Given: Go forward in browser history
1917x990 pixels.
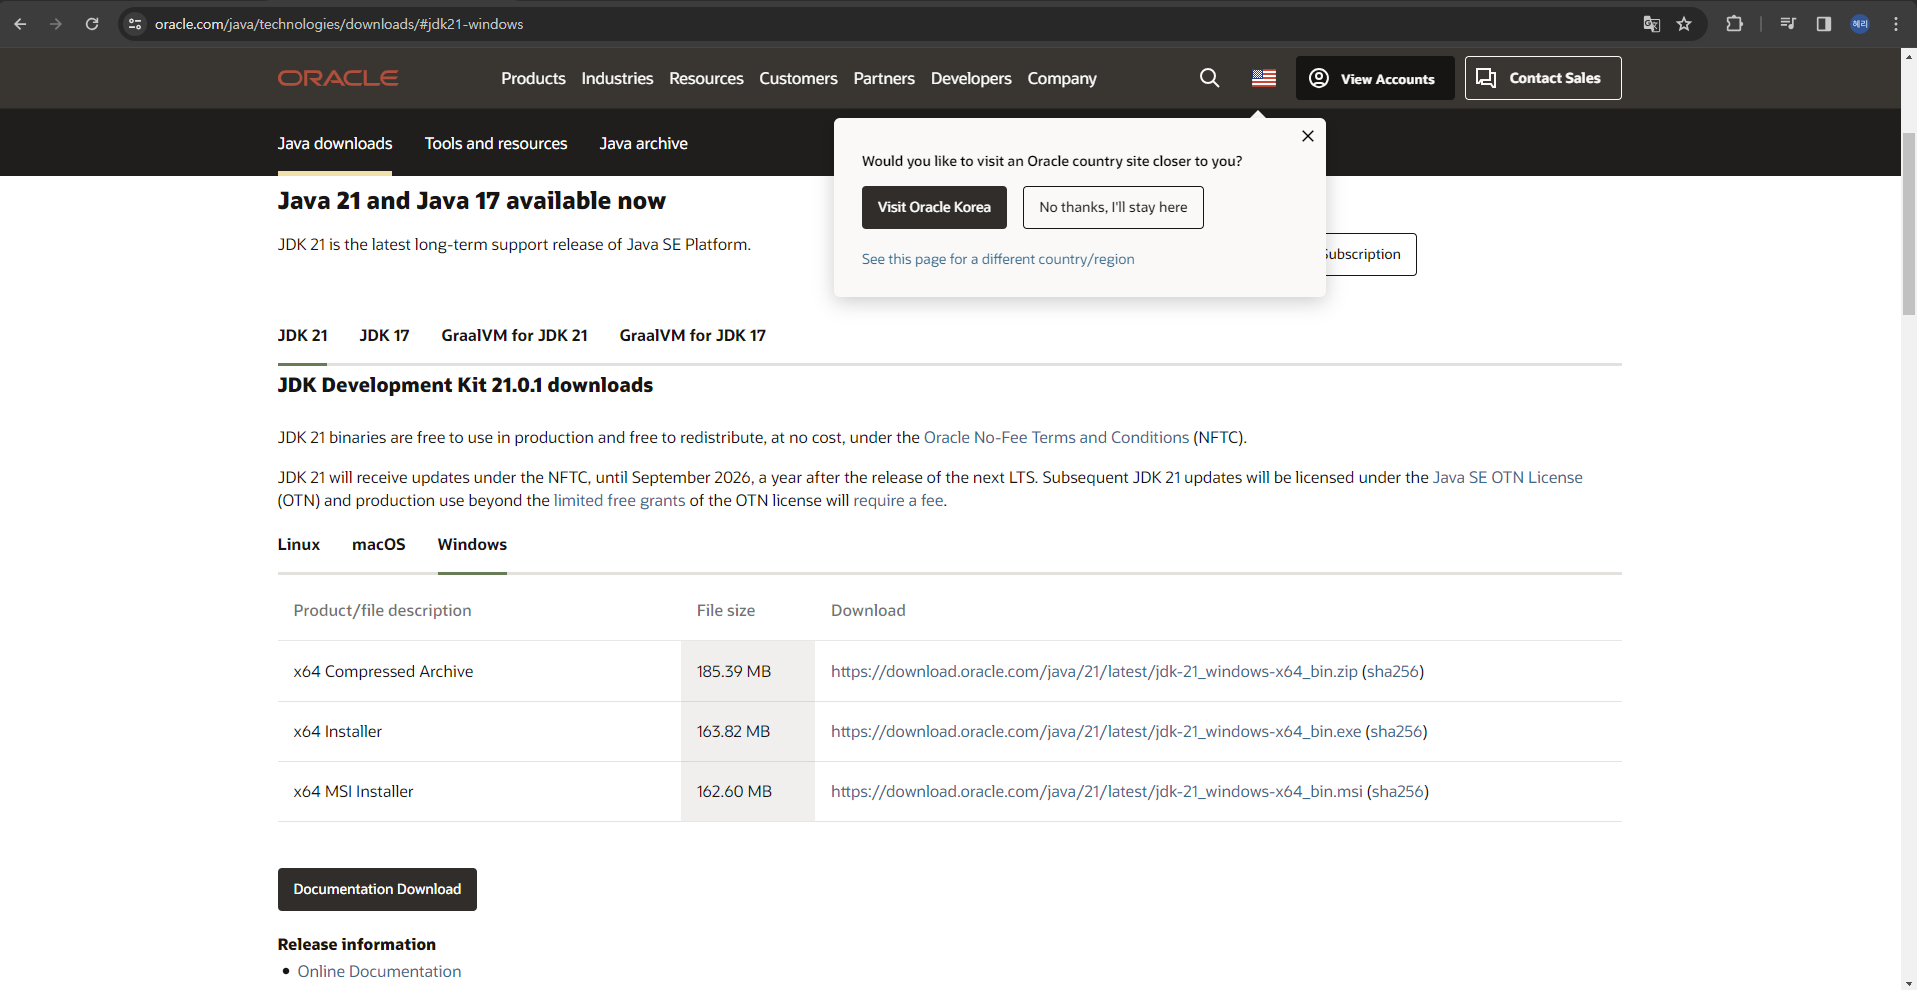Looking at the screenshot, I should 56,24.
